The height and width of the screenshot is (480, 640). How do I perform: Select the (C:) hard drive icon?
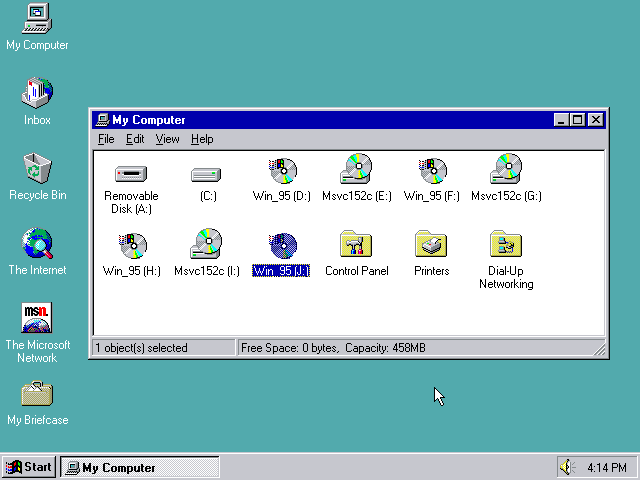click(206, 175)
